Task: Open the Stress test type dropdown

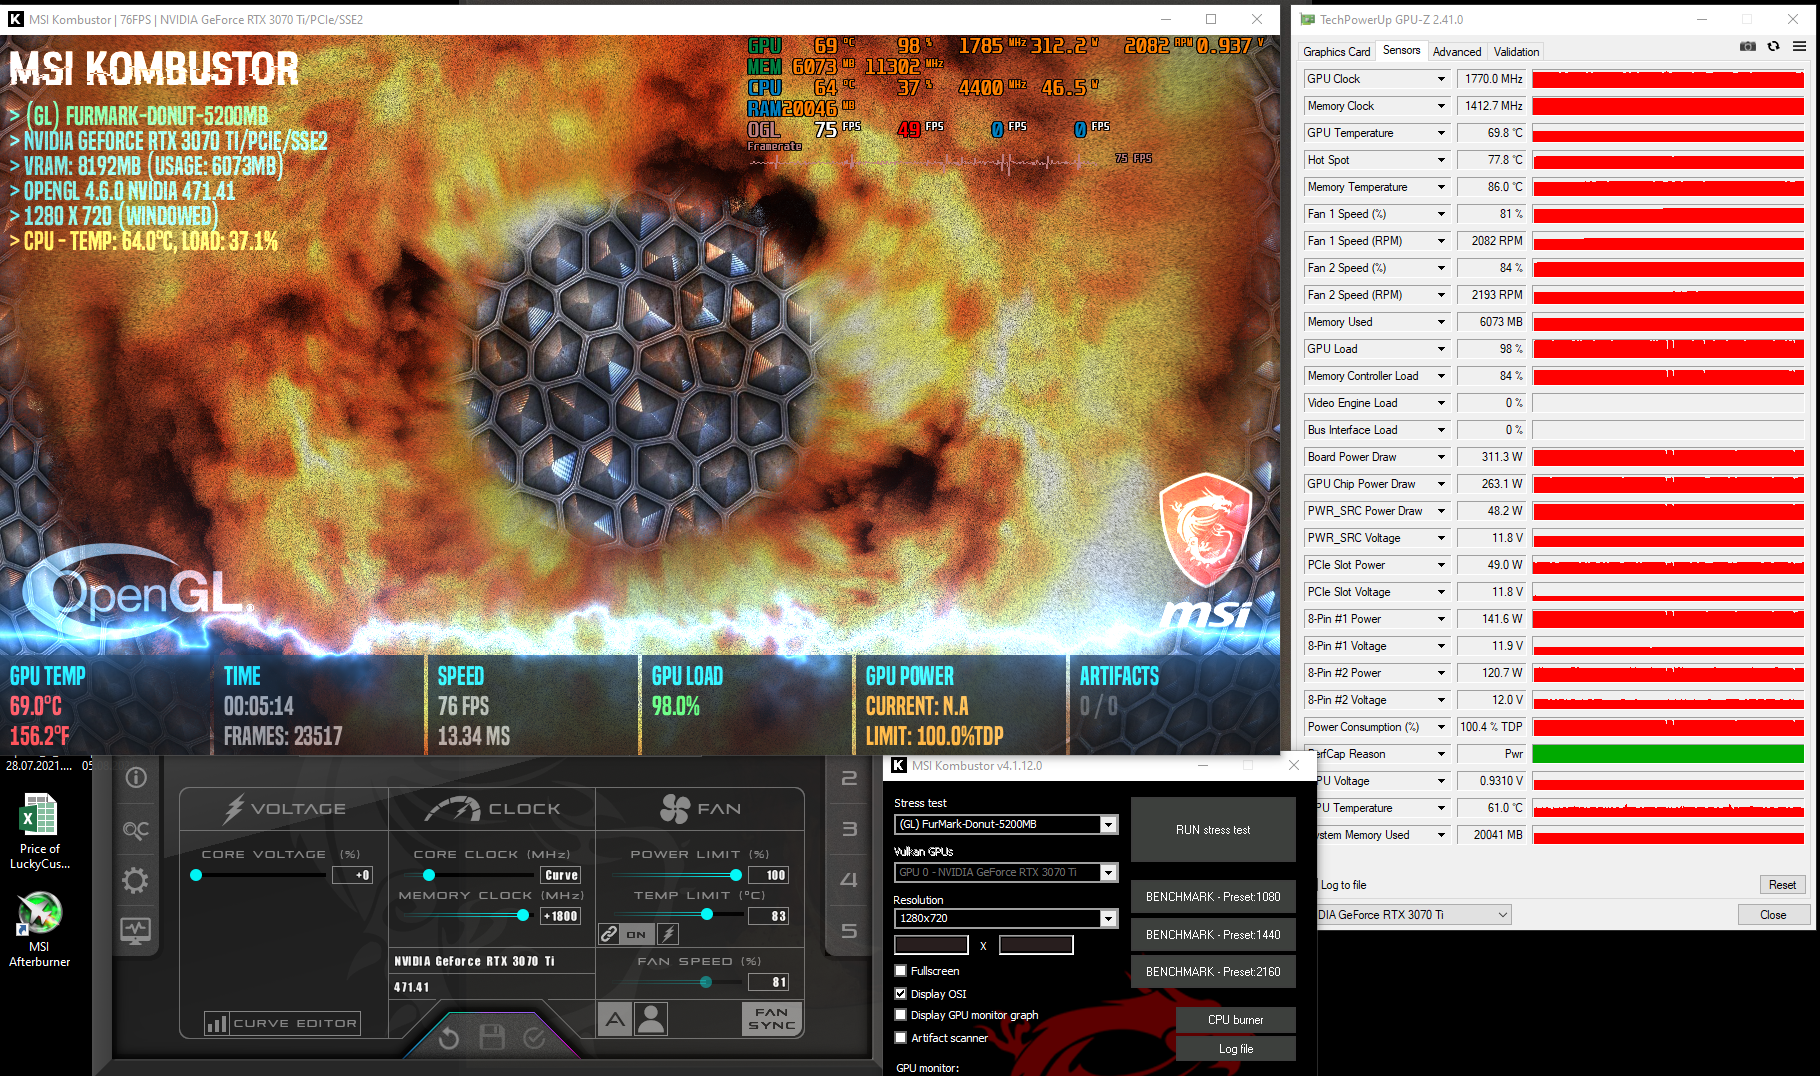Action: point(1006,824)
